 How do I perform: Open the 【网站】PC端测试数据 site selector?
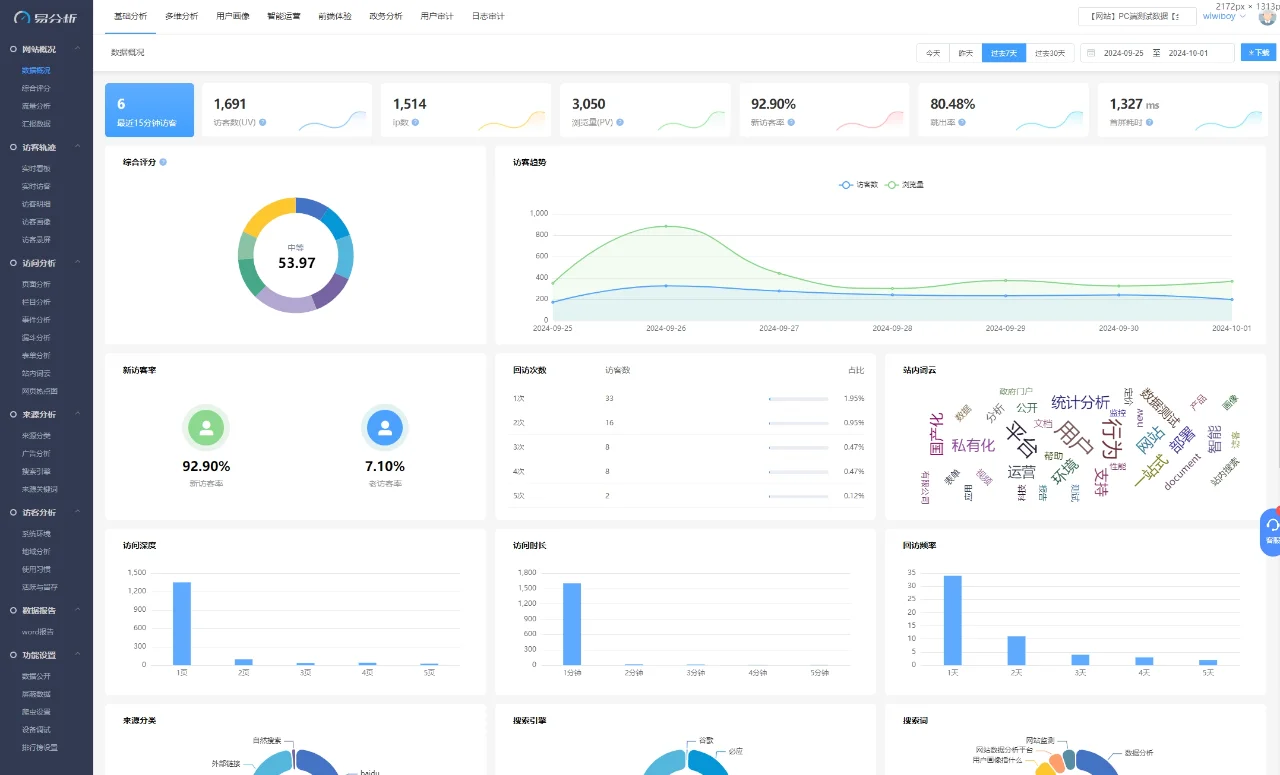click(1136, 16)
